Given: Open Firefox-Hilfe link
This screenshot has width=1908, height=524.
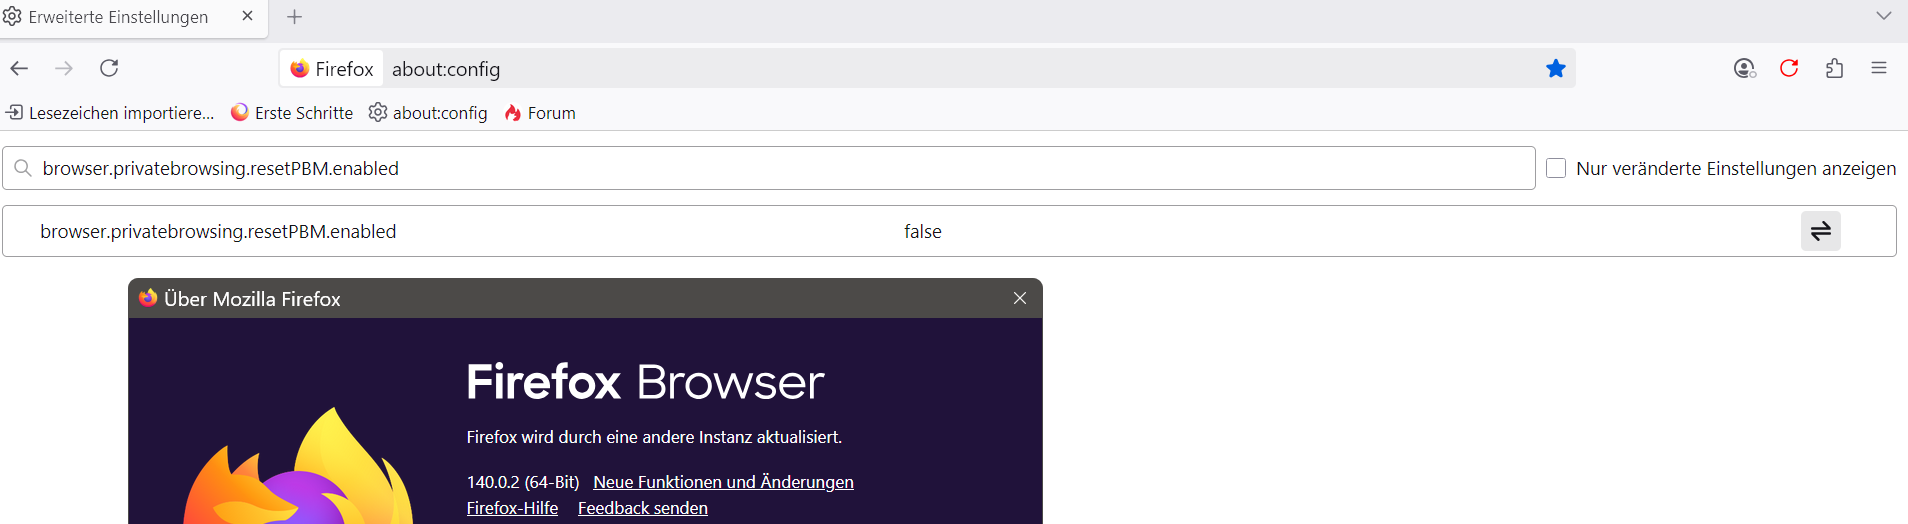Looking at the screenshot, I should [x=512, y=508].
